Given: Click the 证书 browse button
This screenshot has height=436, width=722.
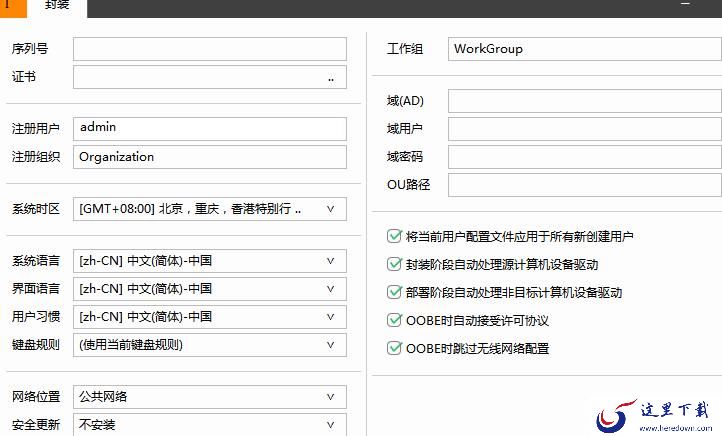Looking at the screenshot, I should pos(330,78).
